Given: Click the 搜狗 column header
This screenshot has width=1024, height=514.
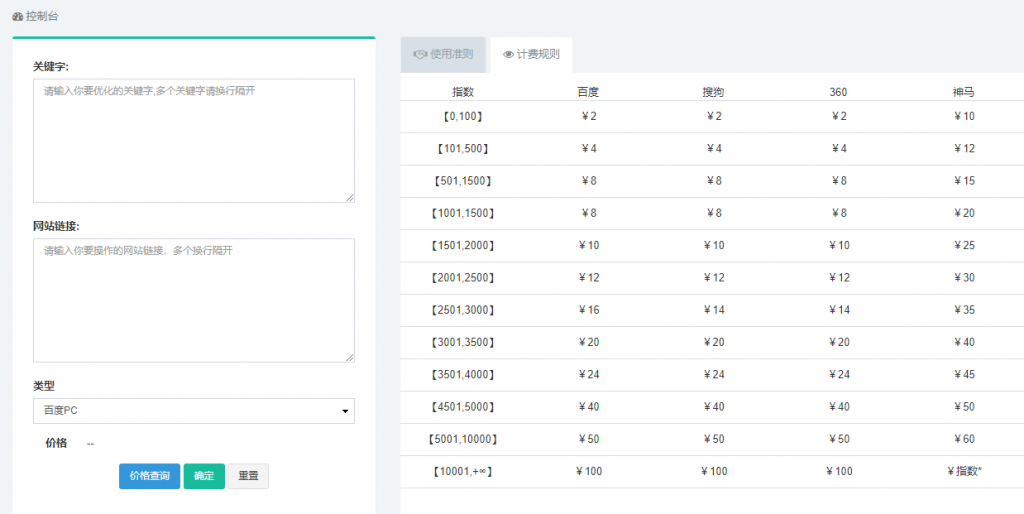Looking at the screenshot, I should [713, 92].
